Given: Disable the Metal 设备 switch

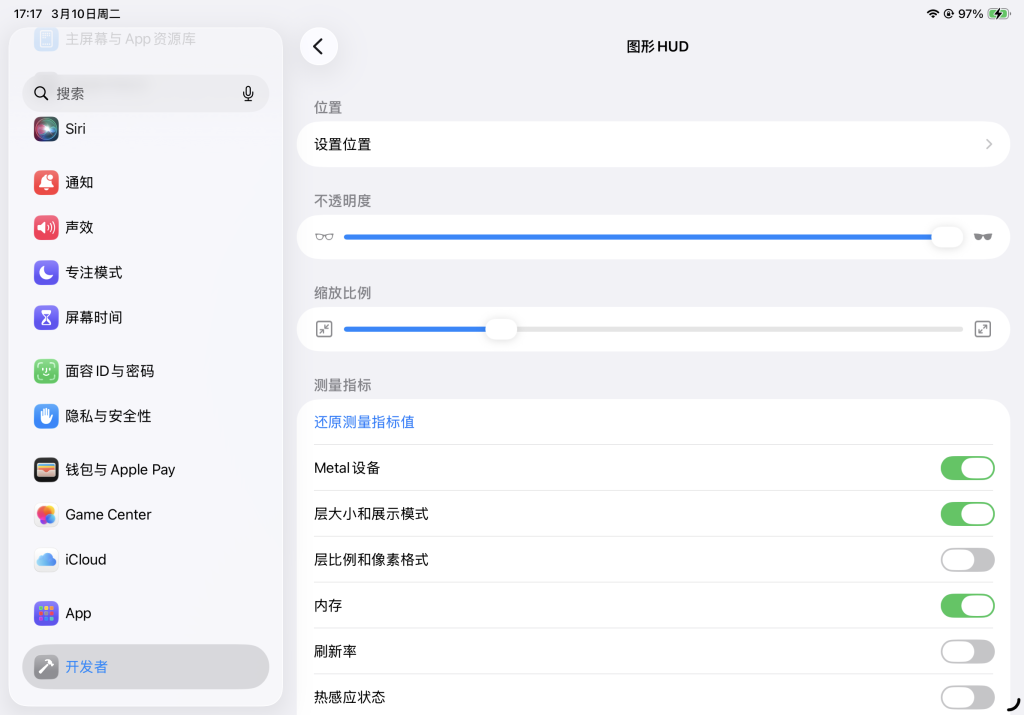Looking at the screenshot, I should 967,468.
